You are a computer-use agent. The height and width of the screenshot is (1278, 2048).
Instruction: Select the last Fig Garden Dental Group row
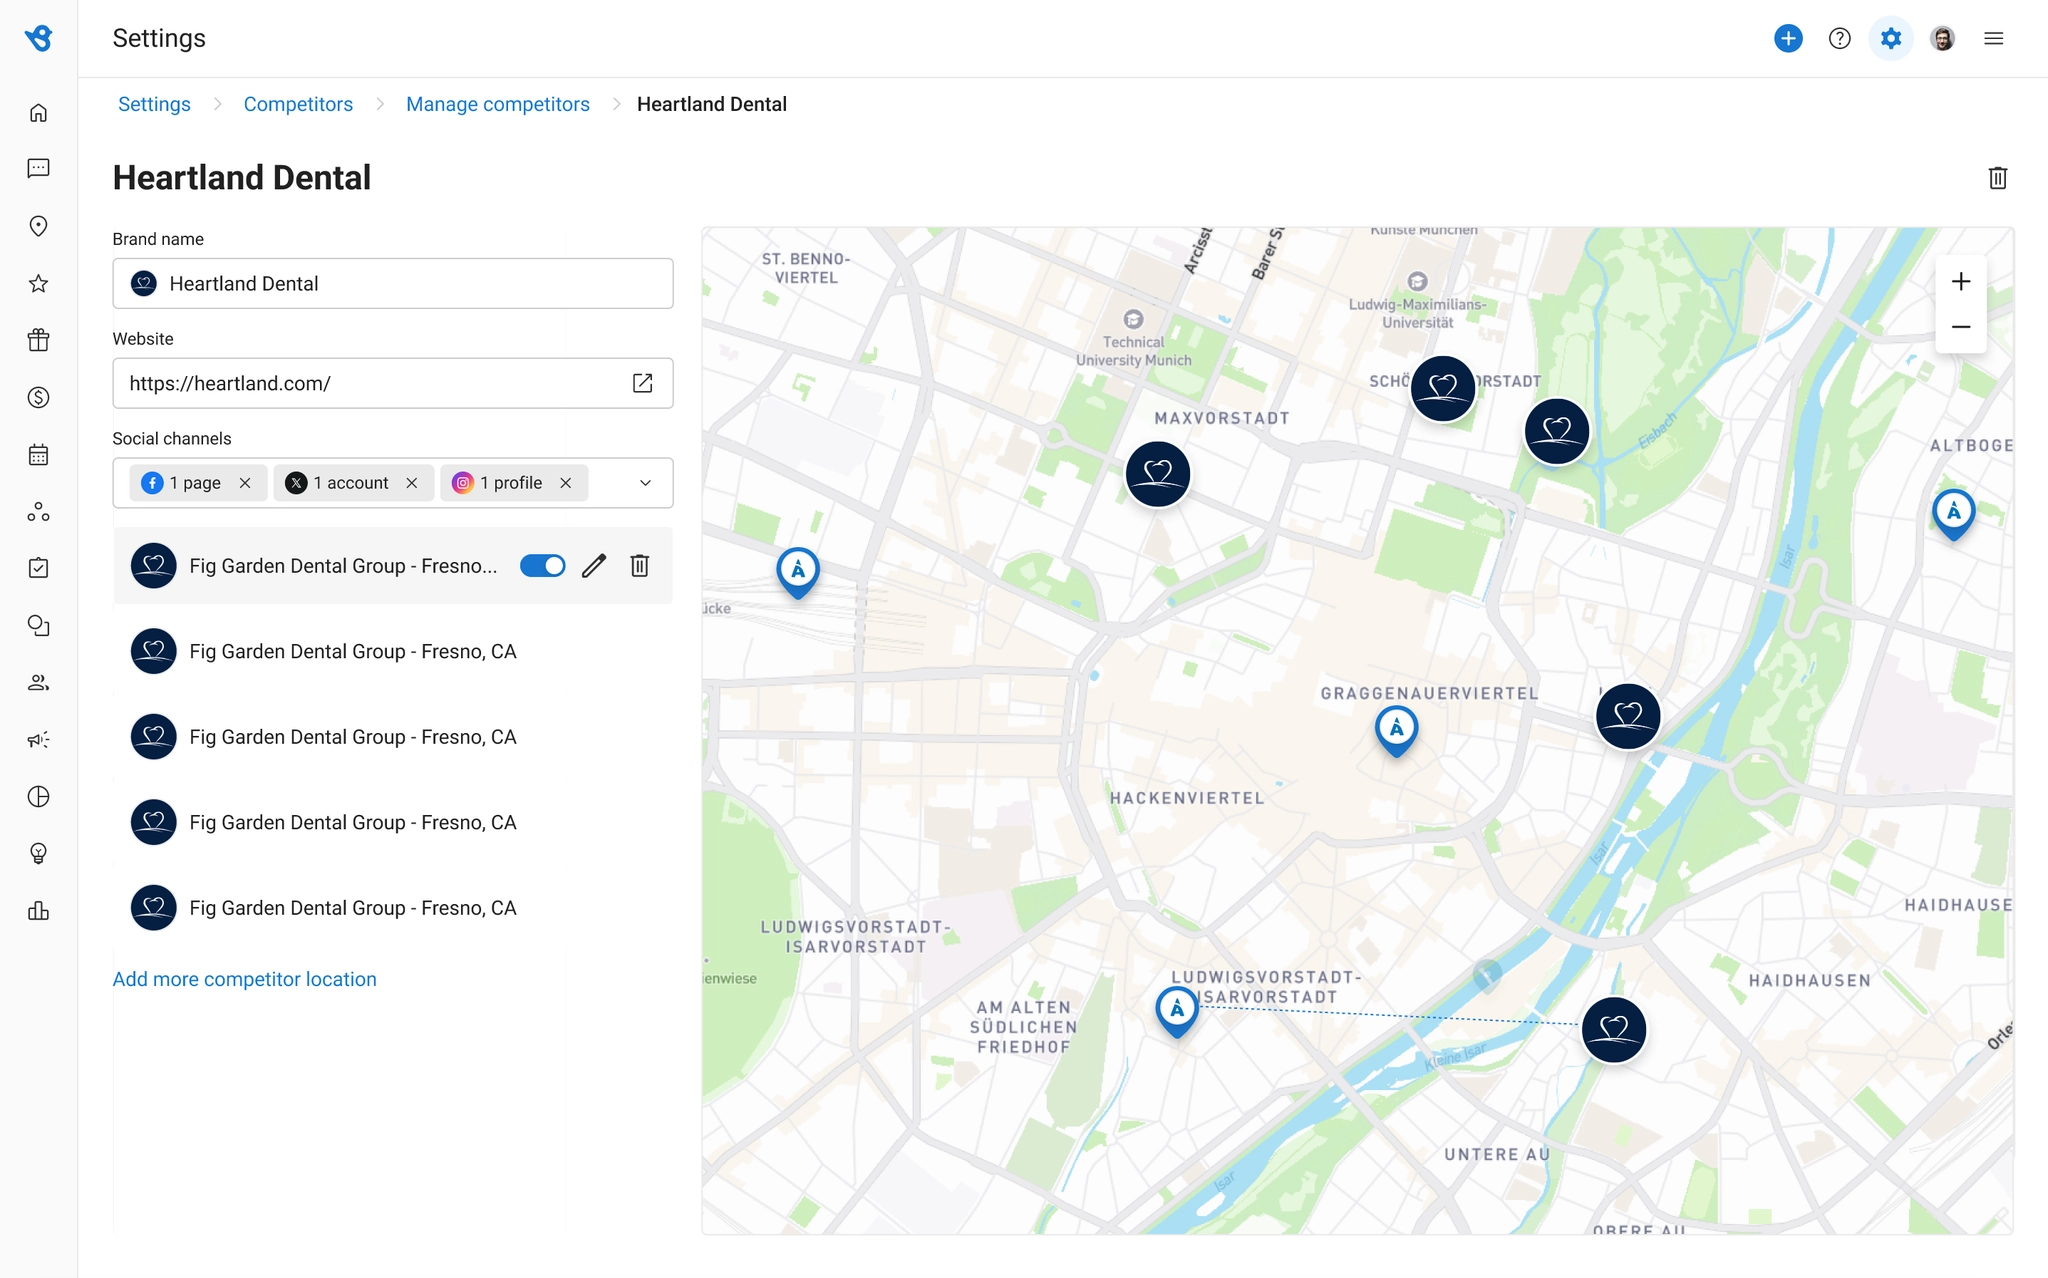coord(393,908)
